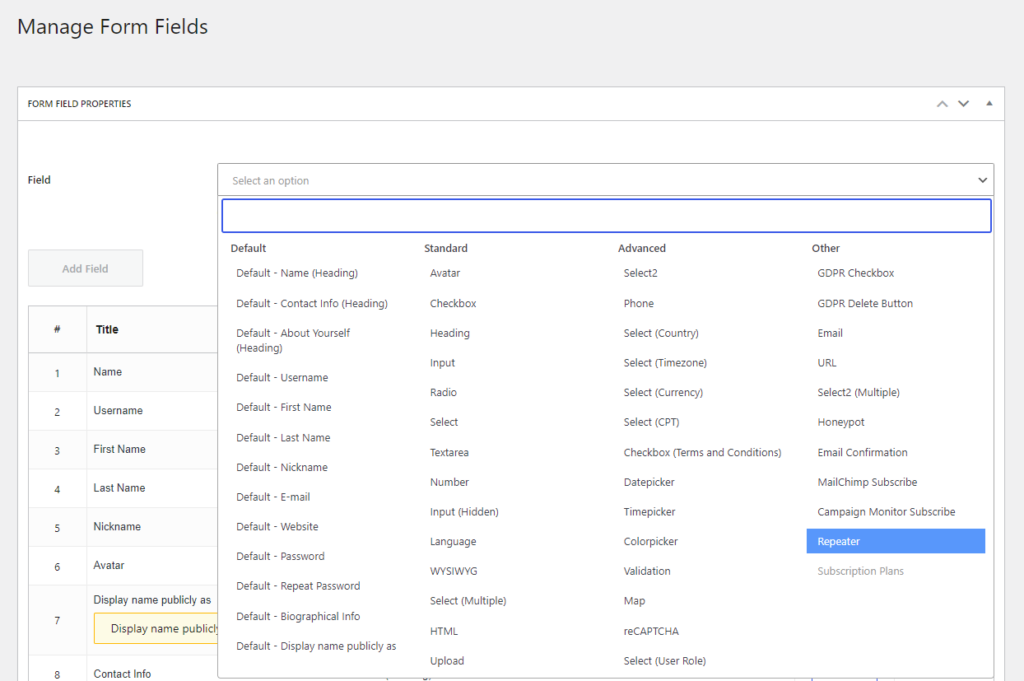The width and height of the screenshot is (1024, 681).
Task: Move the Form Field Properties panel down
Action: tap(963, 103)
